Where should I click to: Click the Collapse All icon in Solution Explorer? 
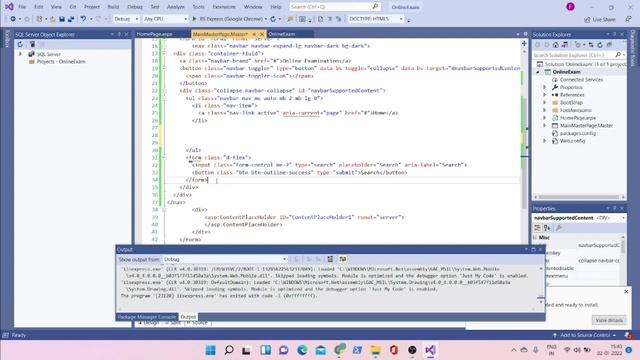tap(609, 45)
